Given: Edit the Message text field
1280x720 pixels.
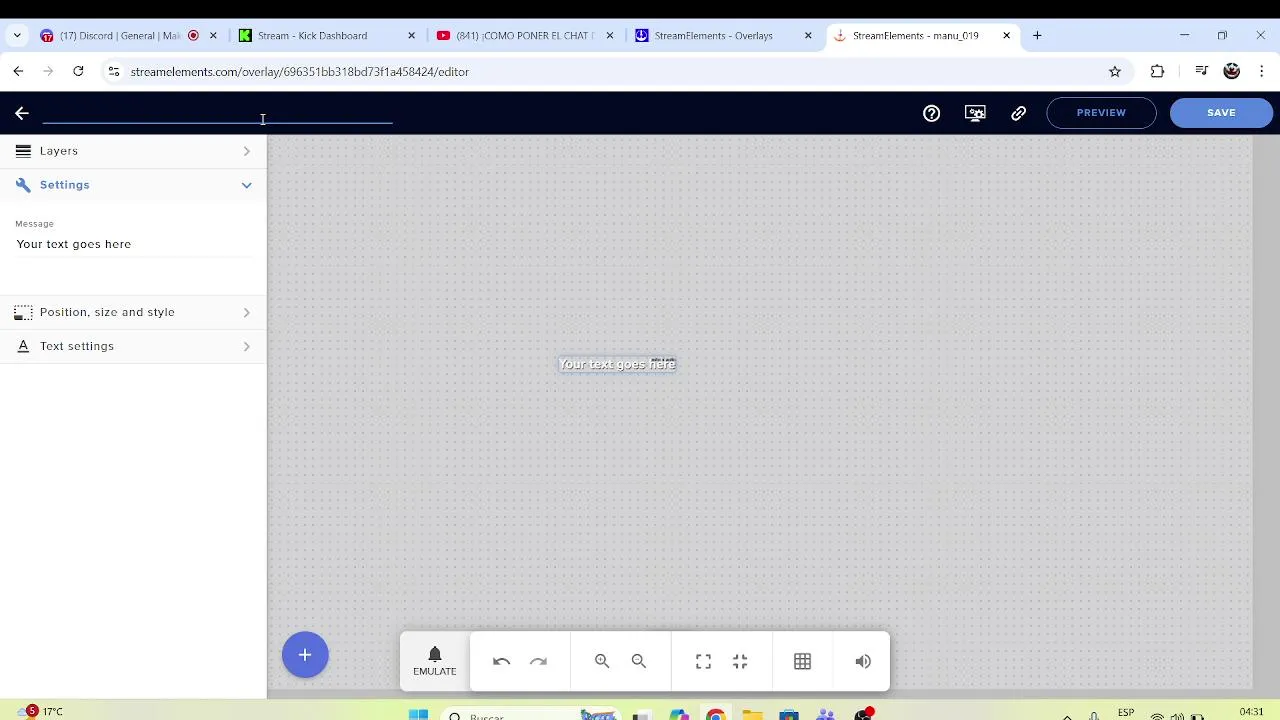Looking at the screenshot, I should pyautogui.click(x=133, y=244).
